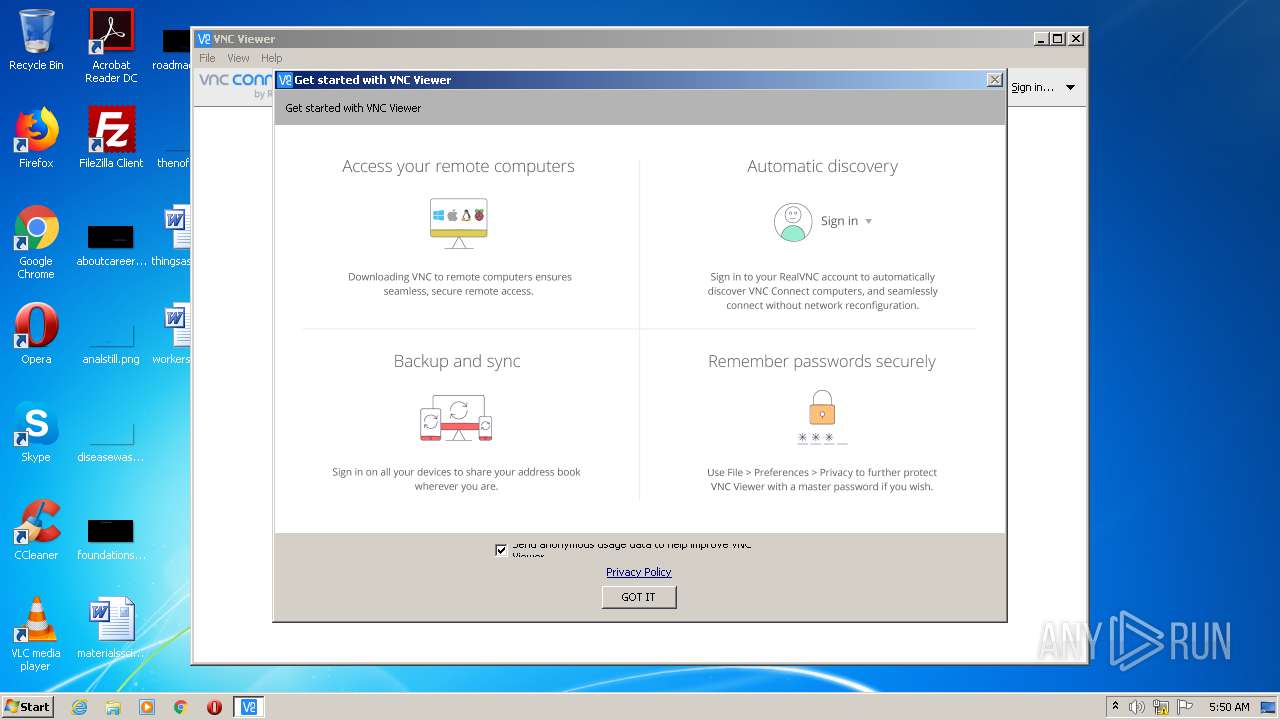Click the Backup and sync heading
Image resolution: width=1280 pixels, height=720 pixels.
[457, 361]
